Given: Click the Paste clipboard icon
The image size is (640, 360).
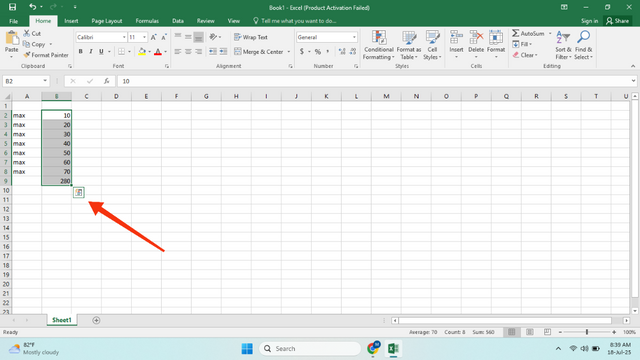Looking at the screenshot, I should [x=11, y=38].
